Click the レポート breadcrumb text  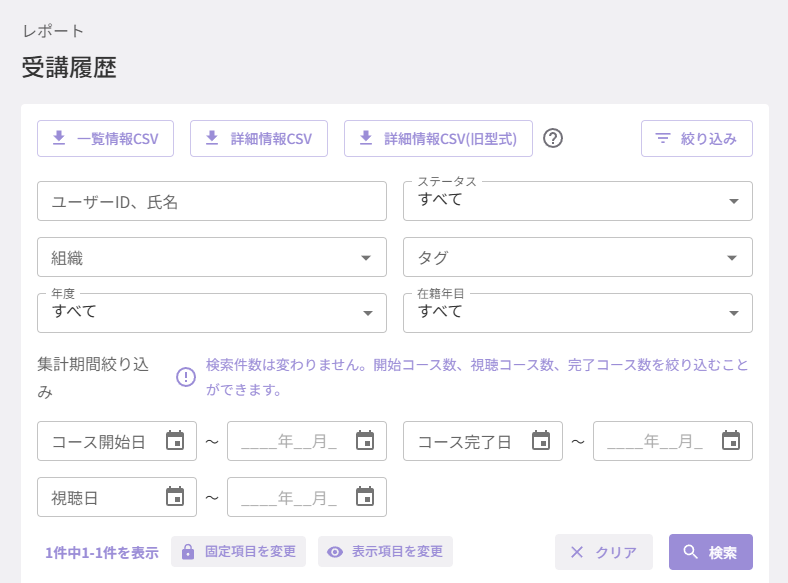(x=53, y=31)
